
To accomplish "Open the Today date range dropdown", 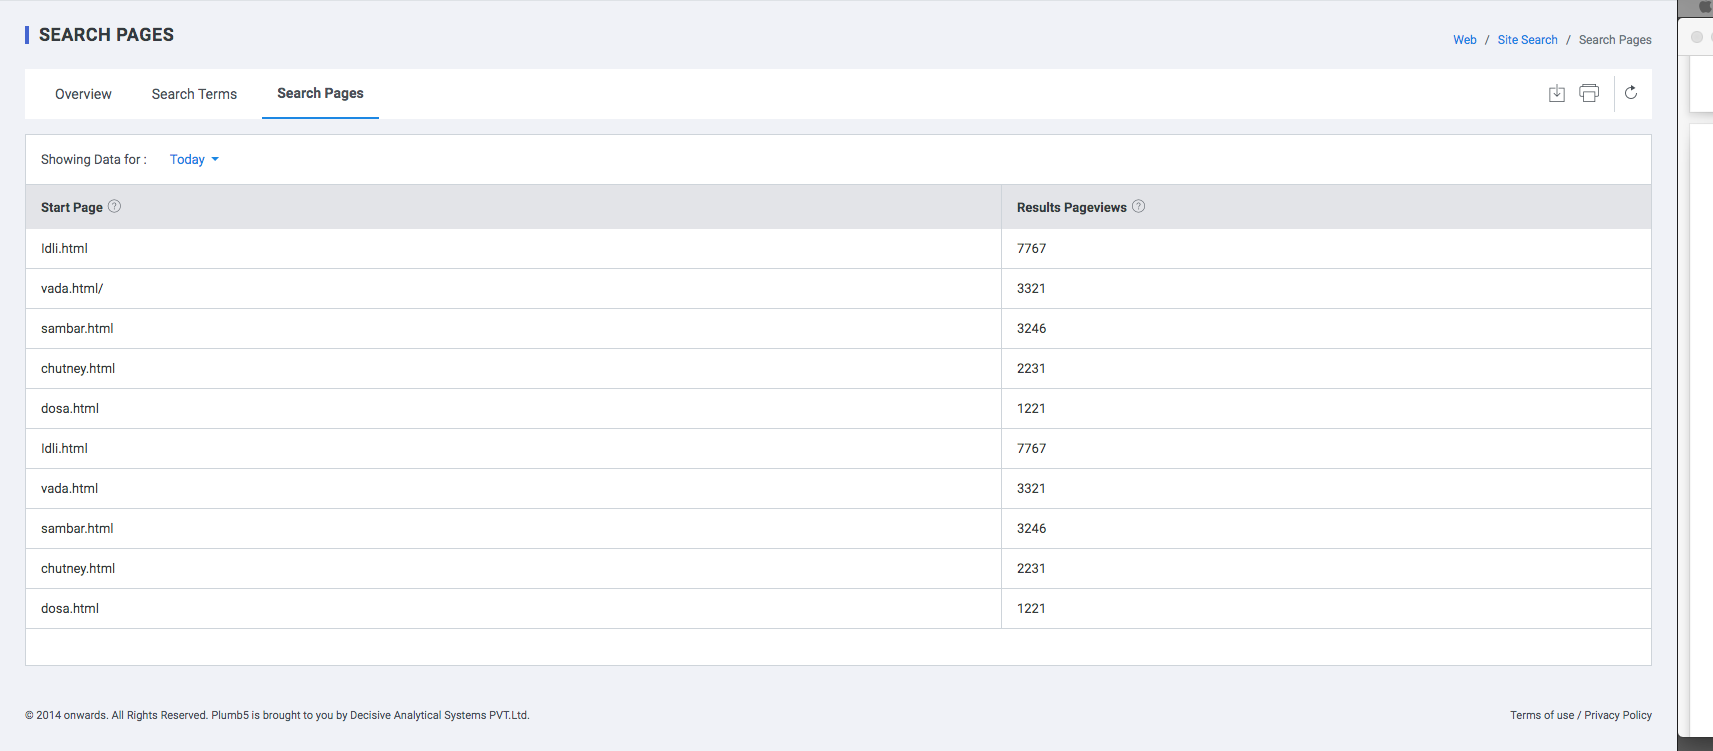I will tap(194, 159).
